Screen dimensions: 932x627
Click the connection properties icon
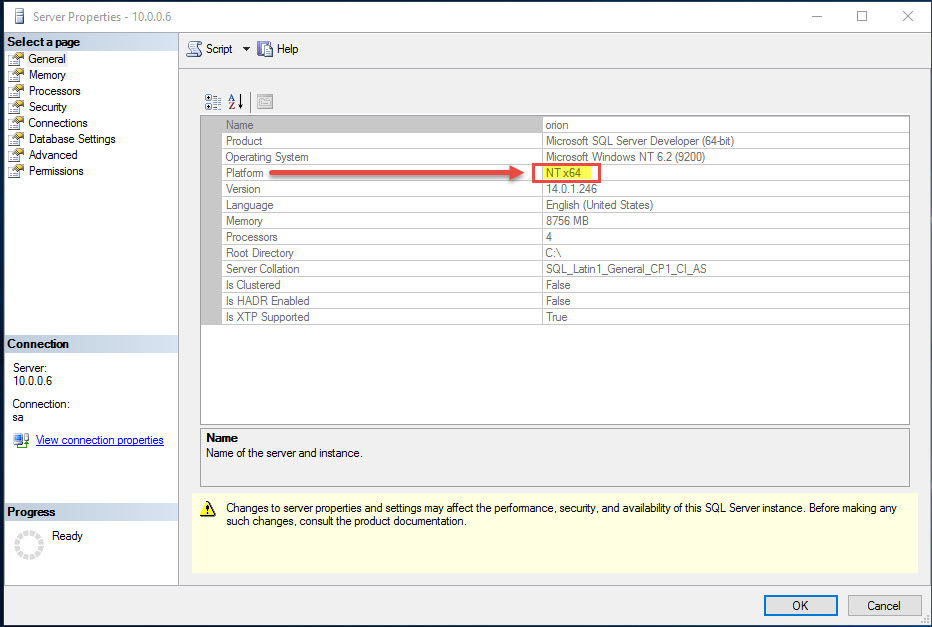(21, 440)
